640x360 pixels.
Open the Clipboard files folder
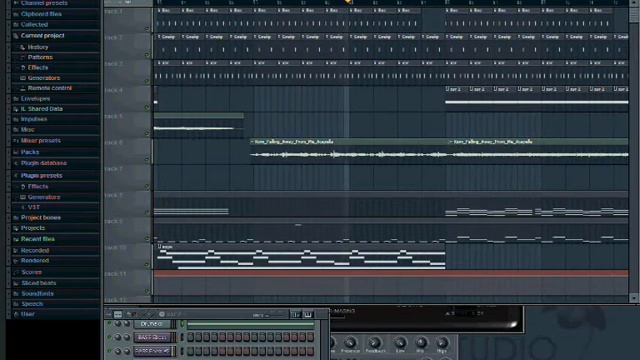[x=41, y=14]
